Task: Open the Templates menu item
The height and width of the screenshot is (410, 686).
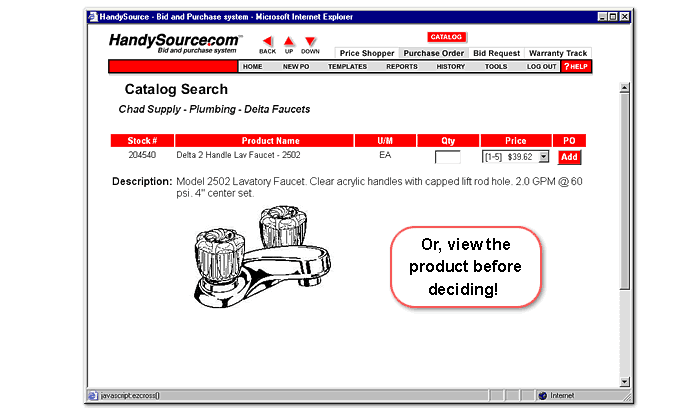Action: [347, 66]
